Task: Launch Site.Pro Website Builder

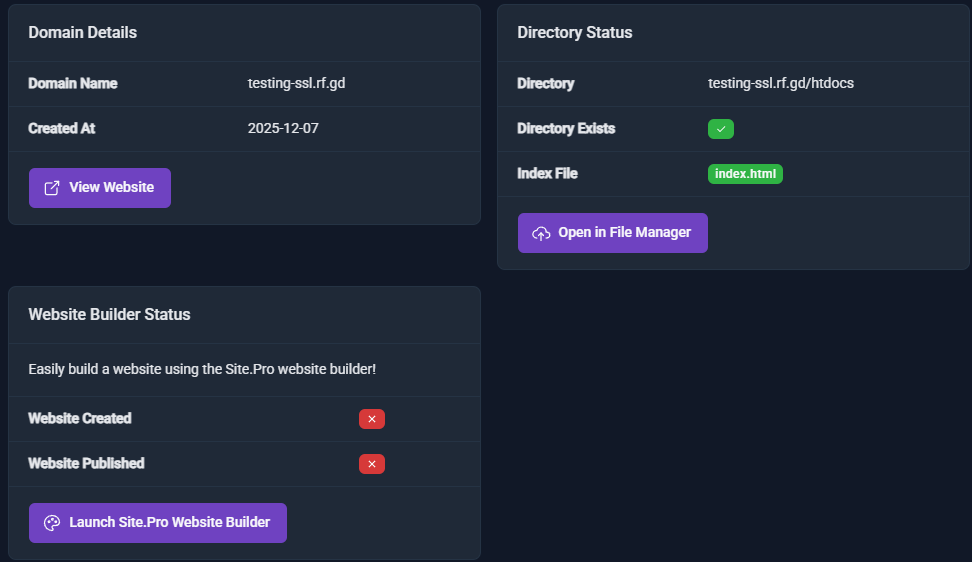Action: (158, 523)
